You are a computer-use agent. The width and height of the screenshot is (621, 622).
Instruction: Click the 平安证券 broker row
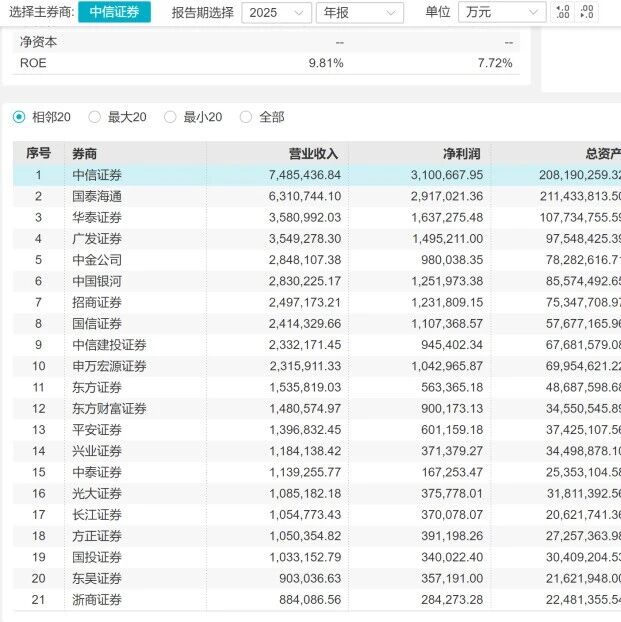pos(317,430)
